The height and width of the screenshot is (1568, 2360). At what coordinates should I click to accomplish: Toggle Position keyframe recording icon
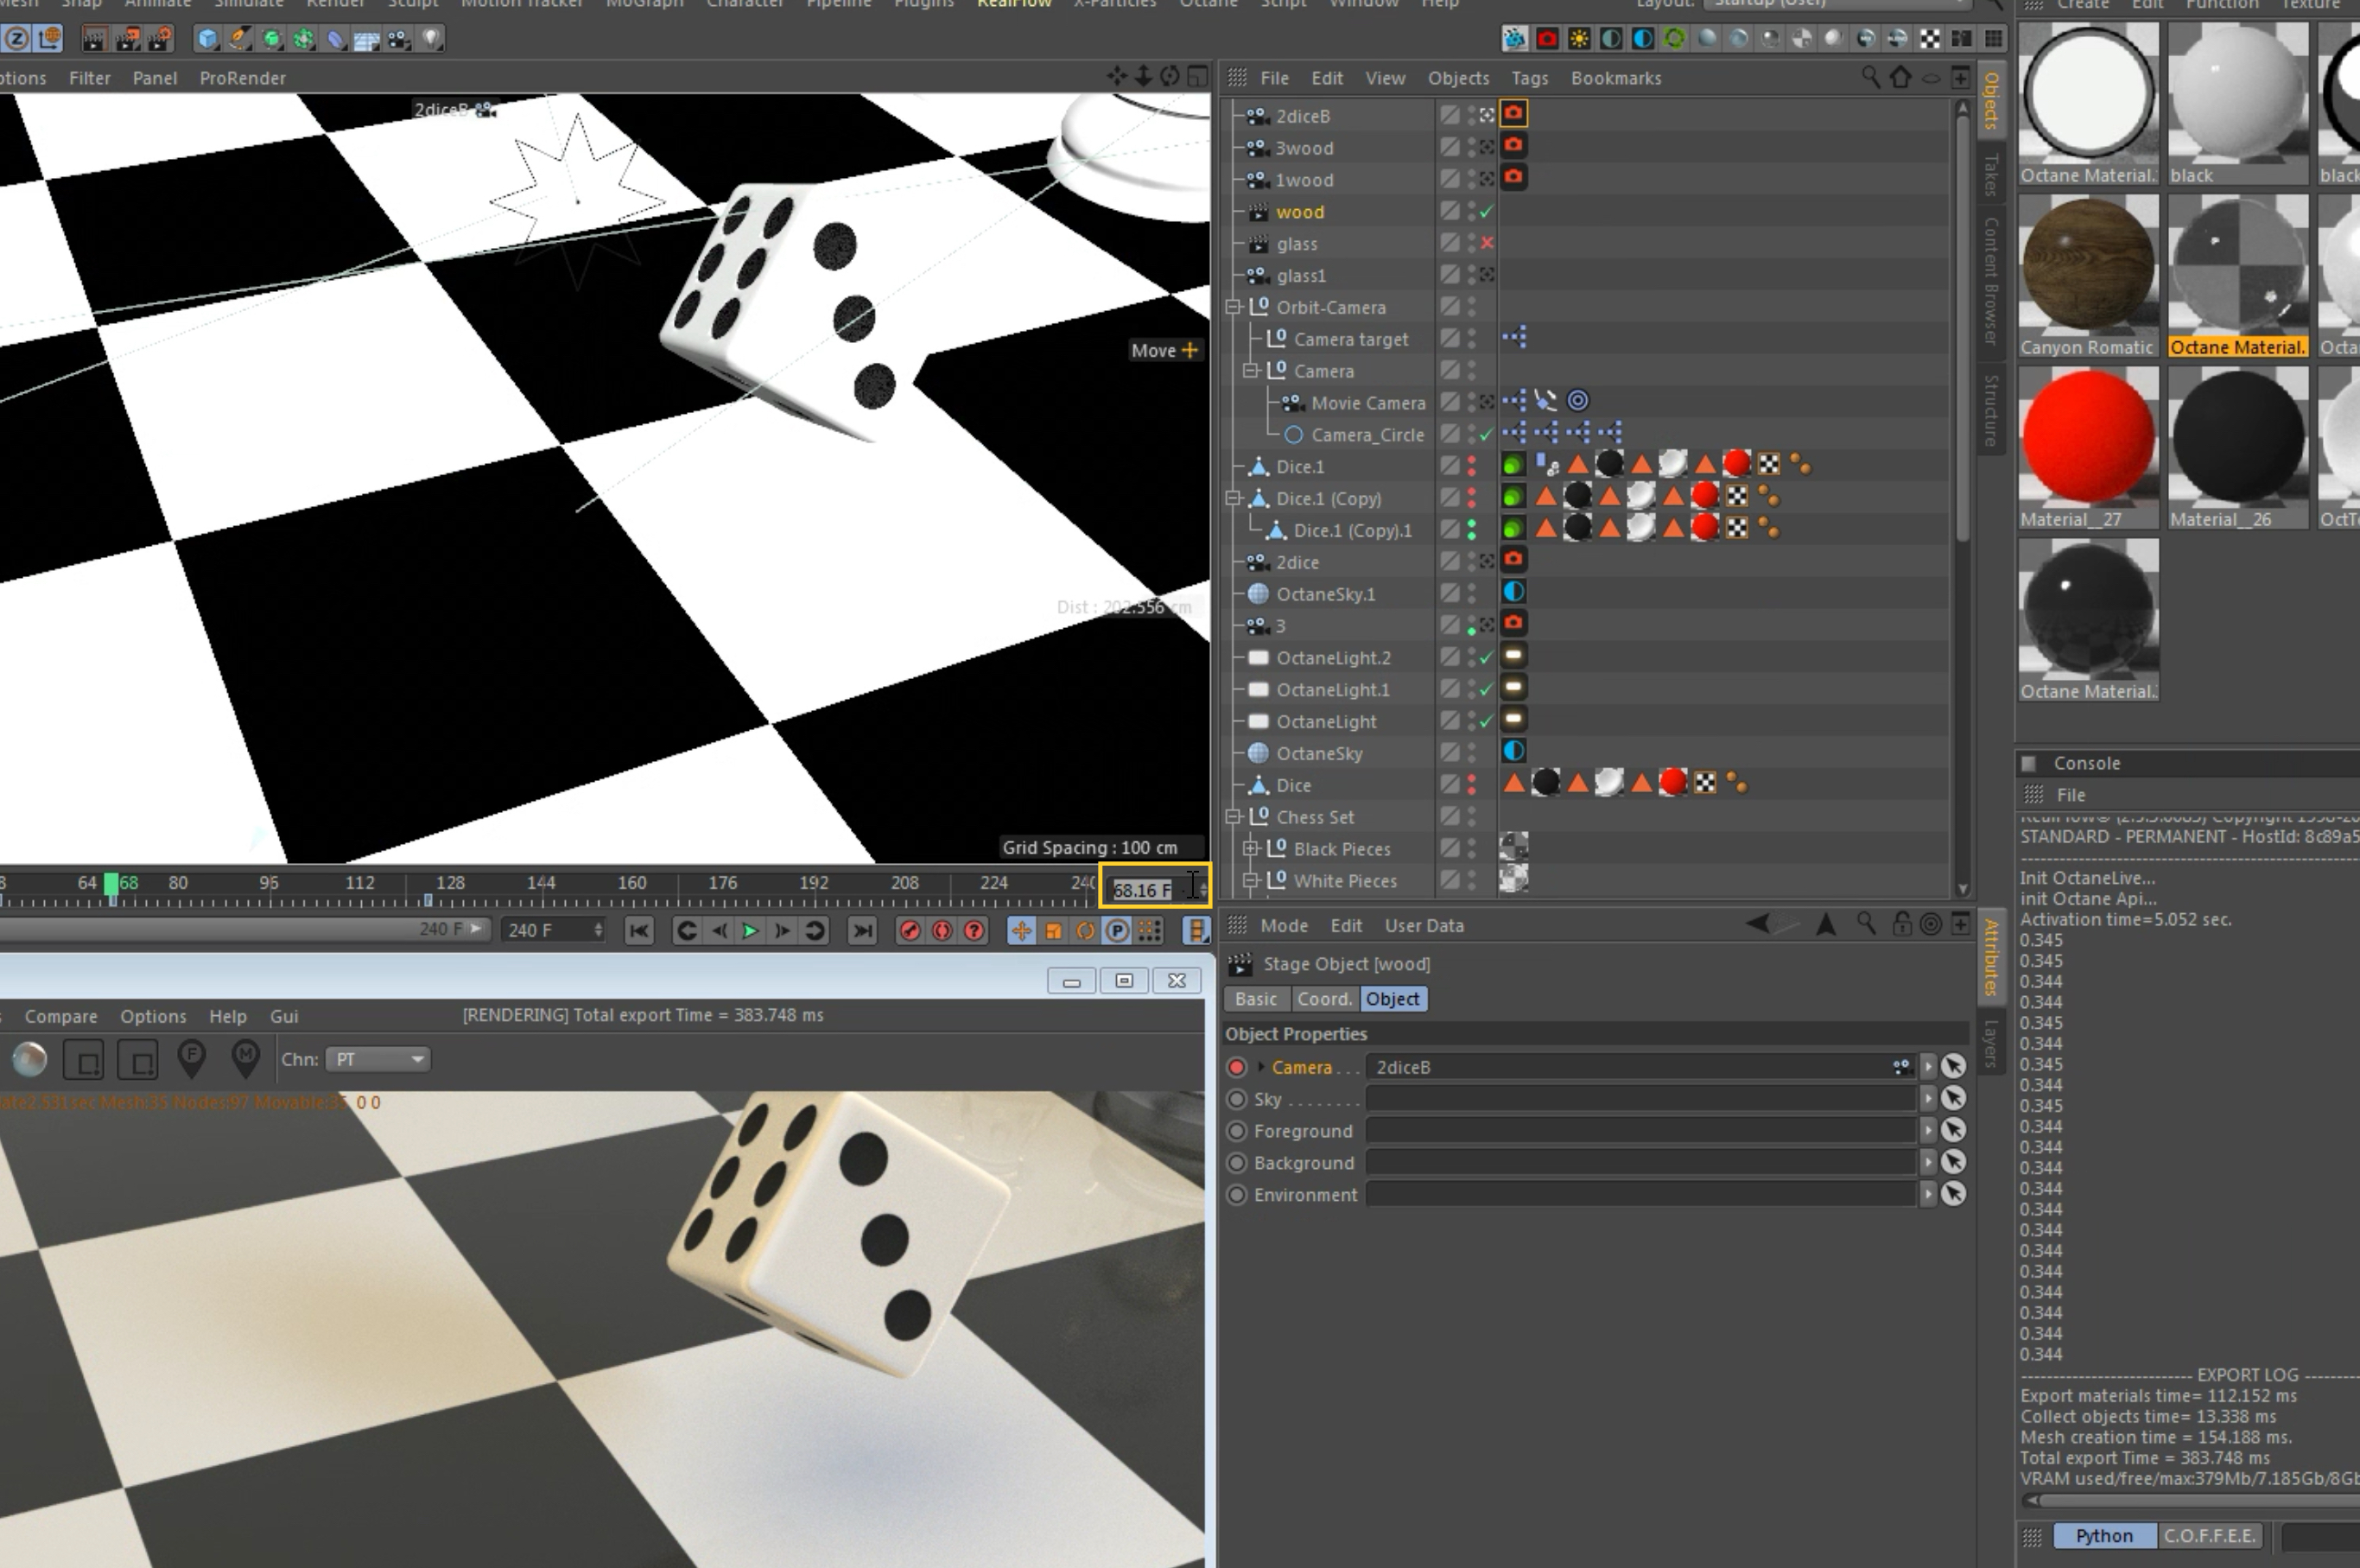coord(1021,931)
